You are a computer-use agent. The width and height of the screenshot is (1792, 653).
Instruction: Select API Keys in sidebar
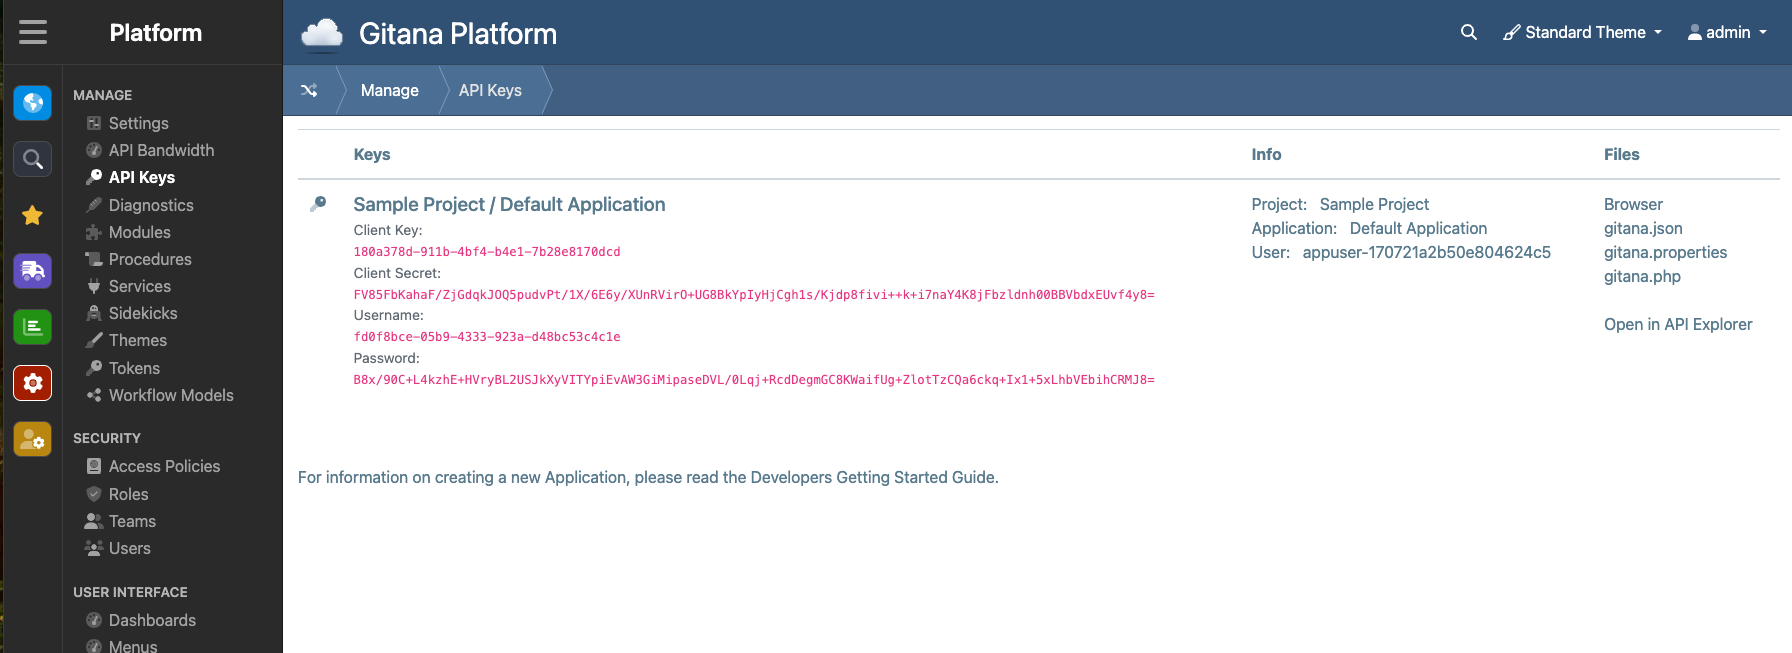[142, 177]
